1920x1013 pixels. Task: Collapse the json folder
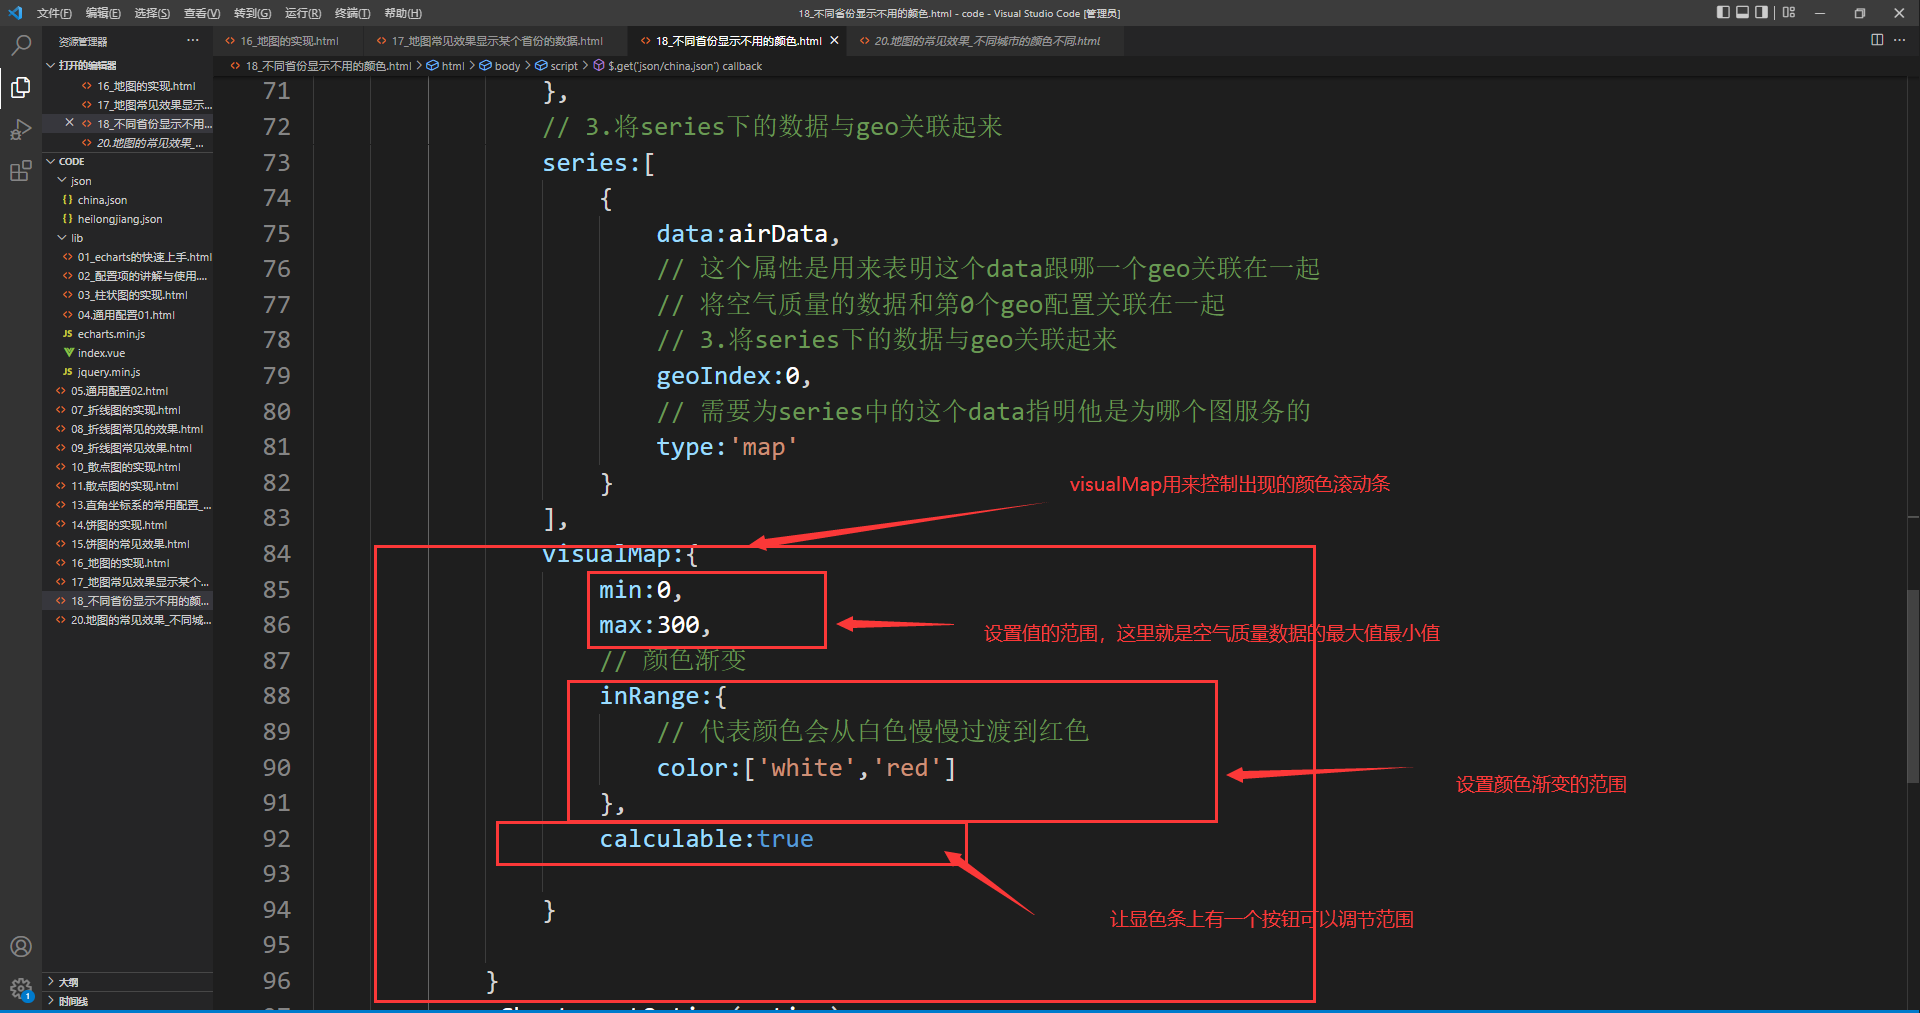62,181
